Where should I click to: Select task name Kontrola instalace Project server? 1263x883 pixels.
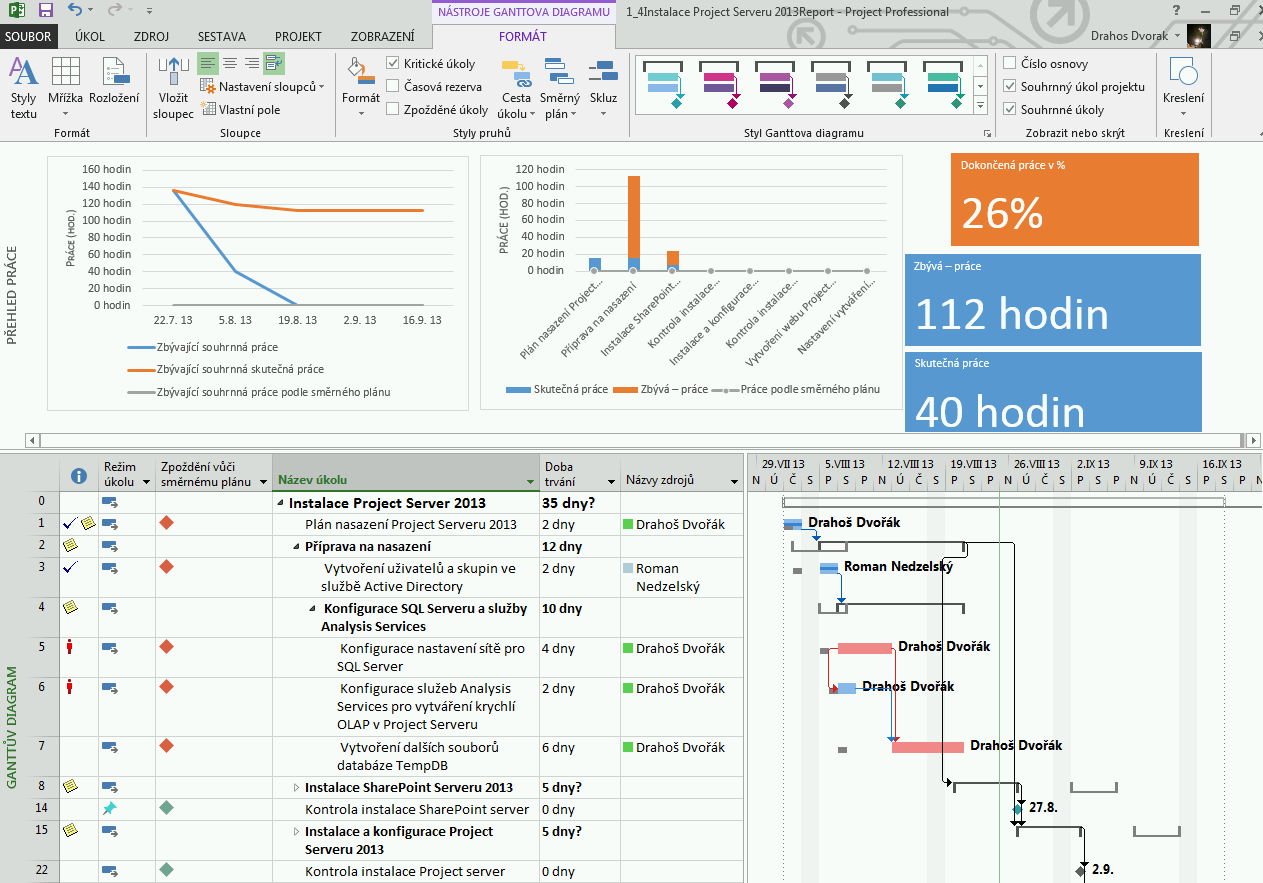point(405,871)
